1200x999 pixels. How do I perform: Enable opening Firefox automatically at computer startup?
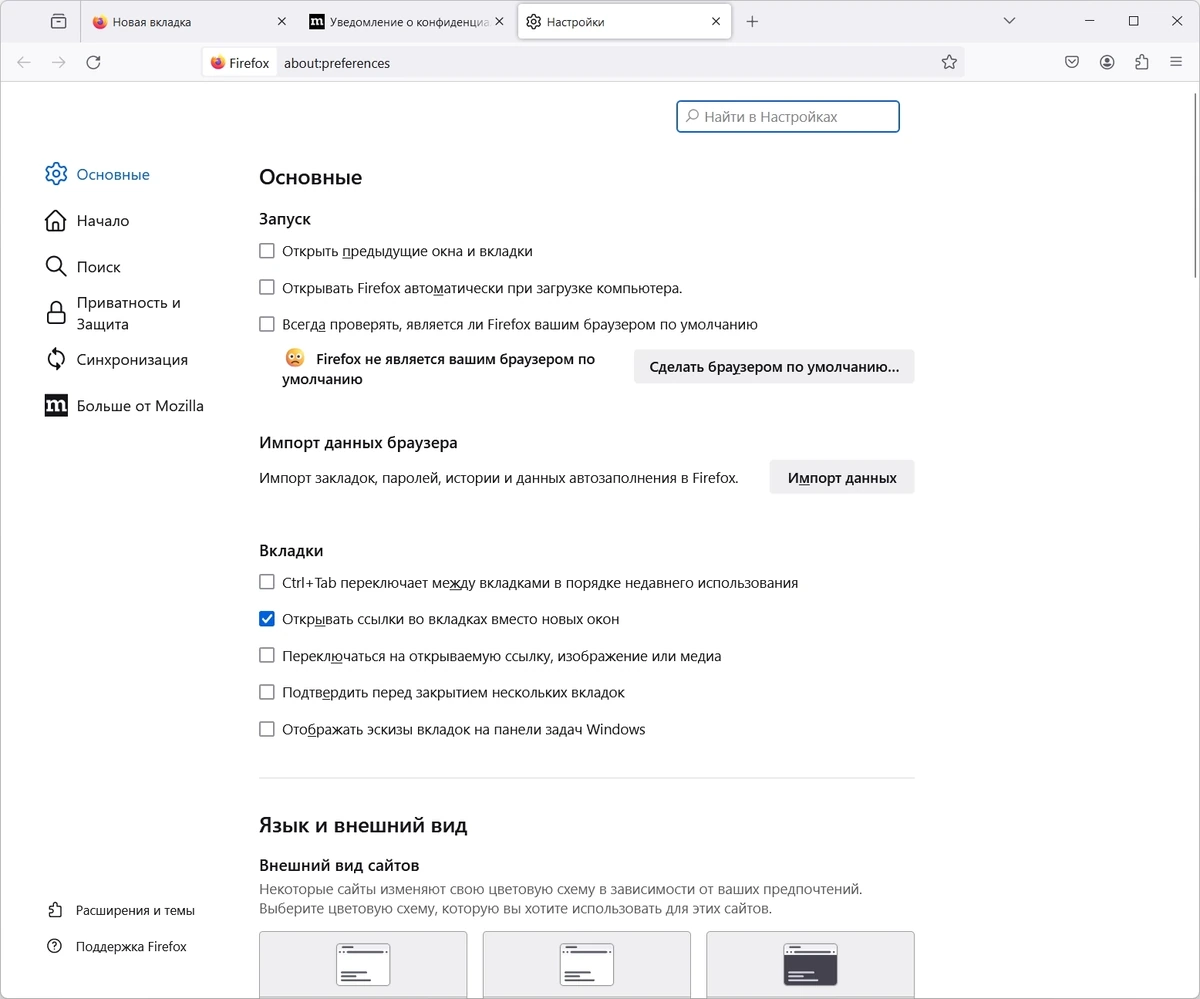[267, 288]
